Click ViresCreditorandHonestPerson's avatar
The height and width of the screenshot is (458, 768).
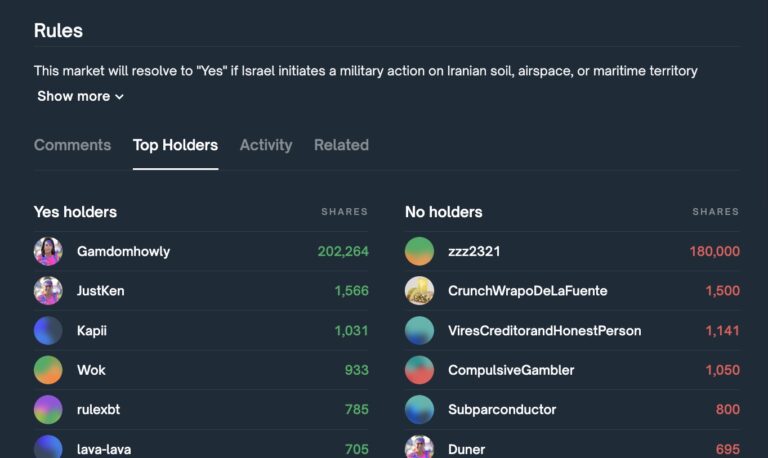[419, 330]
